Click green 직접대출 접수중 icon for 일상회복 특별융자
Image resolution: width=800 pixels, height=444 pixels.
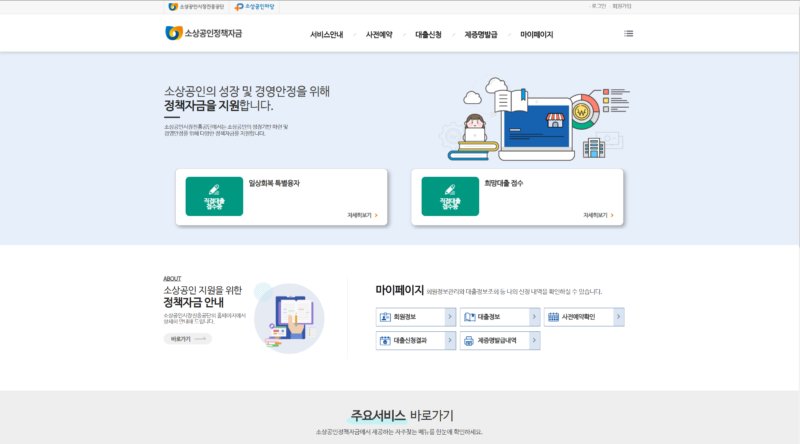214,196
